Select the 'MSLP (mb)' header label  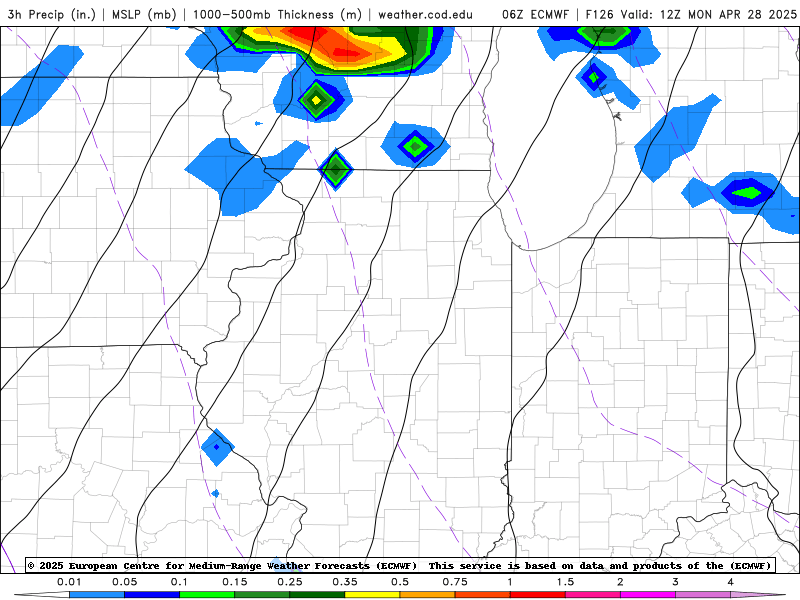(144, 14)
